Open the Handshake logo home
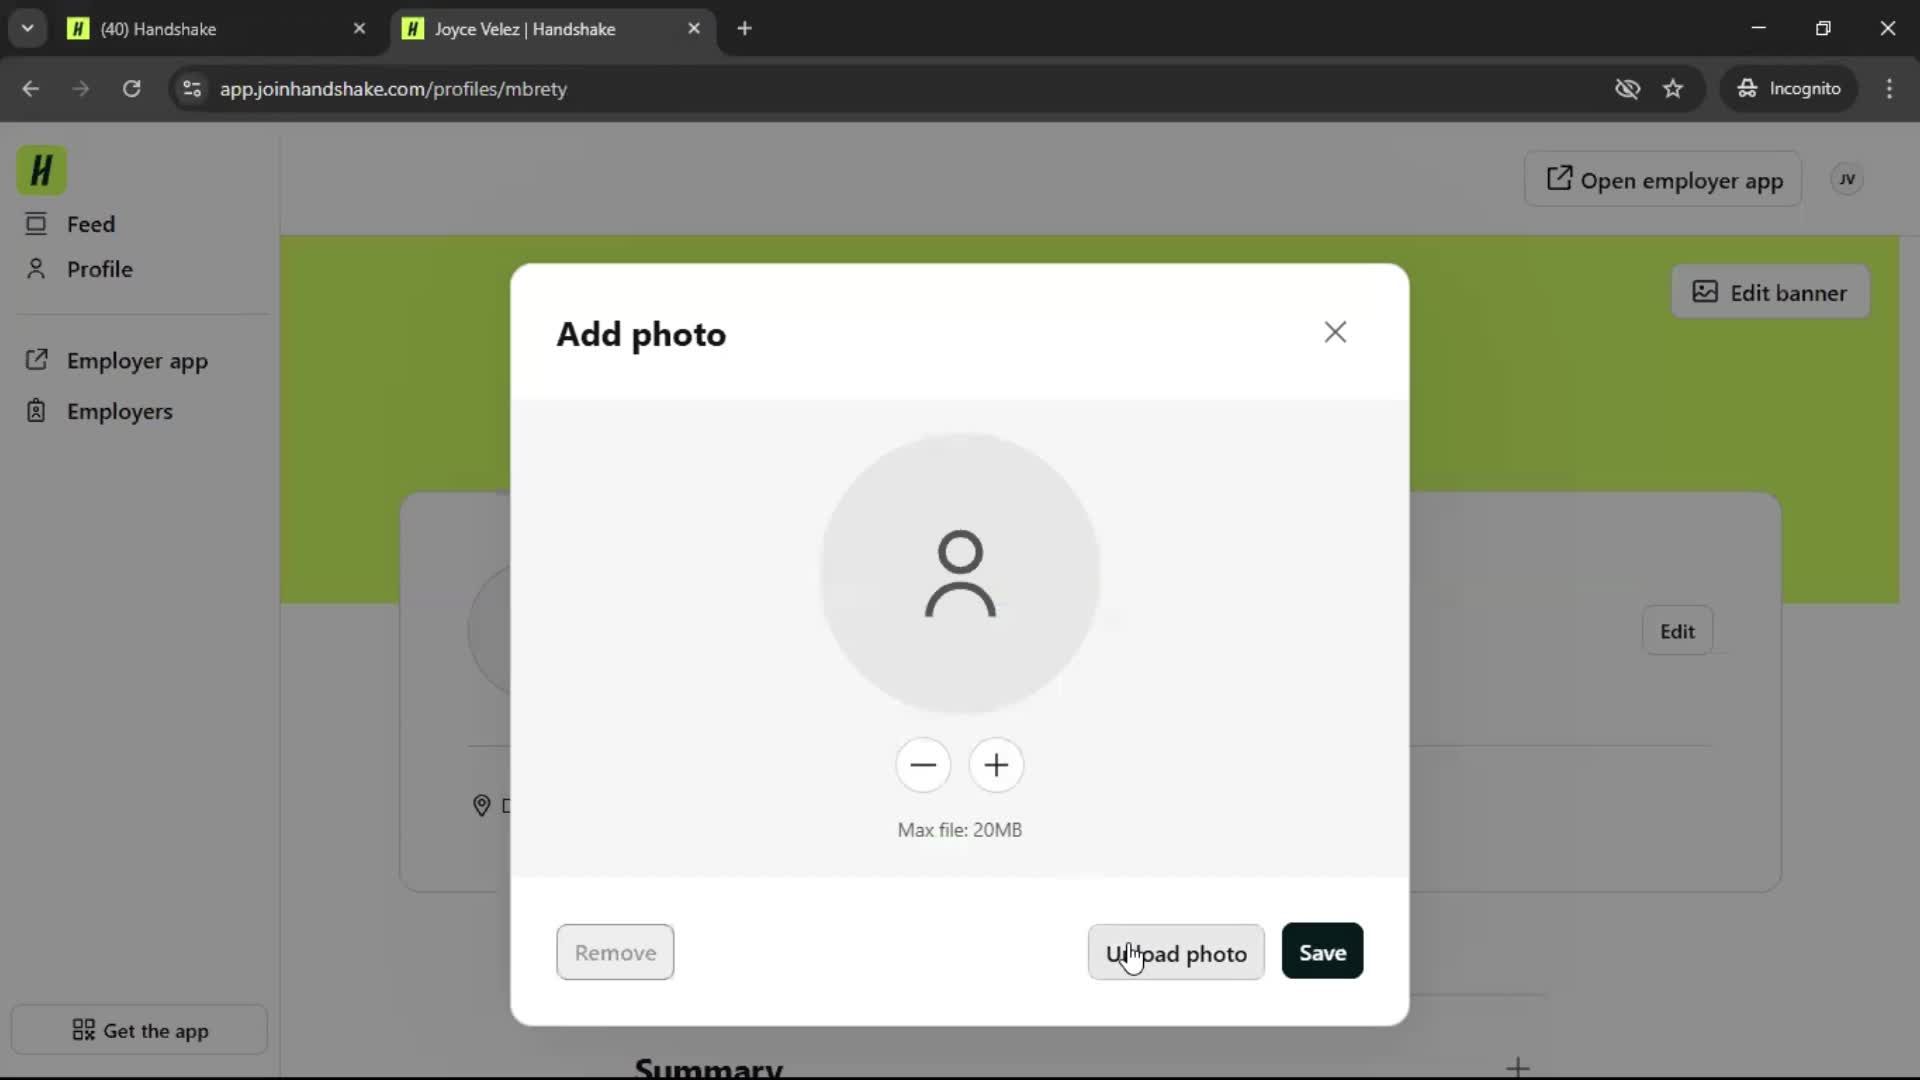The image size is (1920, 1080). (x=41, y=170)
